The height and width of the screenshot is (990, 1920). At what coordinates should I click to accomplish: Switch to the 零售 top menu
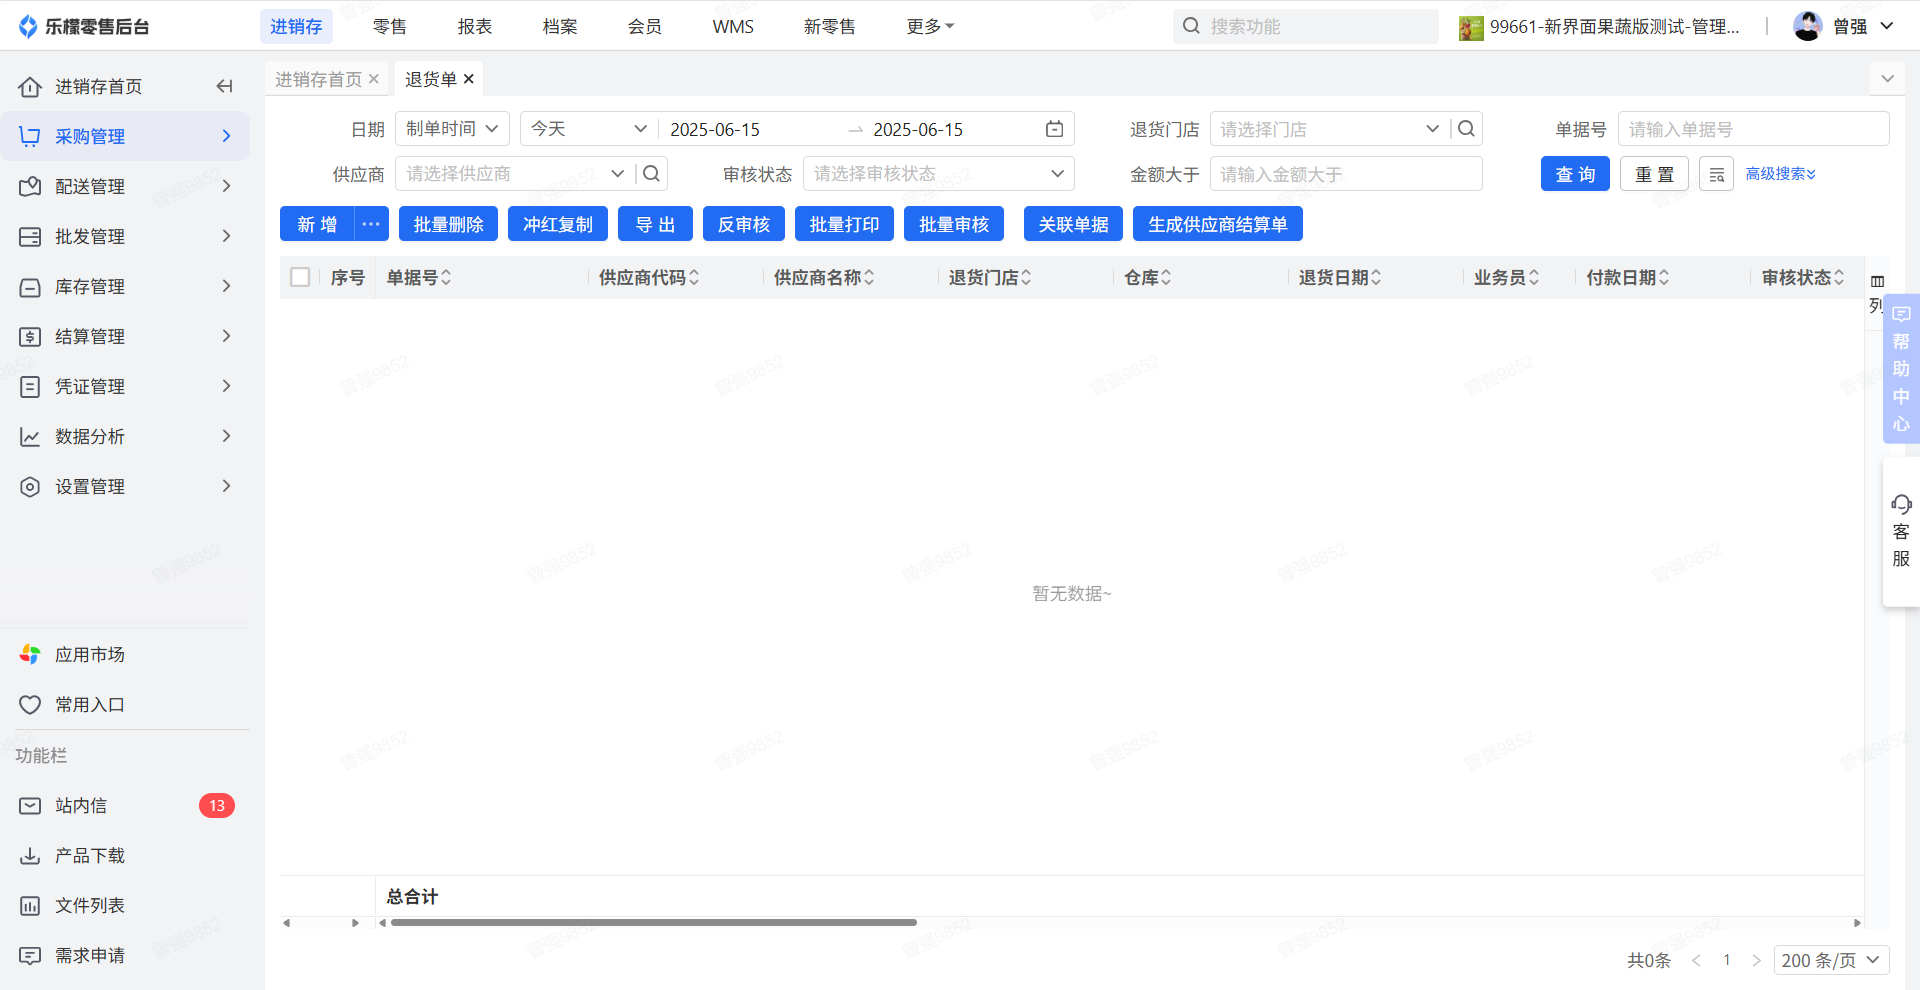click(x=390, y=26)
